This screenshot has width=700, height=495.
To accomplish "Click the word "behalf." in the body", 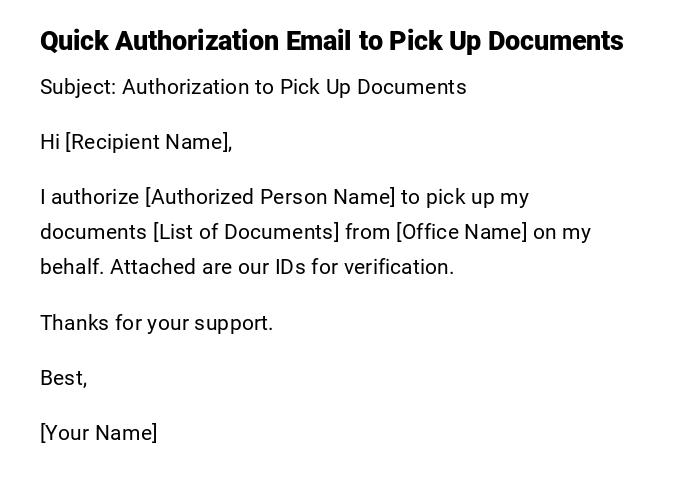I will pyautogui.click(x=72, y=267).
